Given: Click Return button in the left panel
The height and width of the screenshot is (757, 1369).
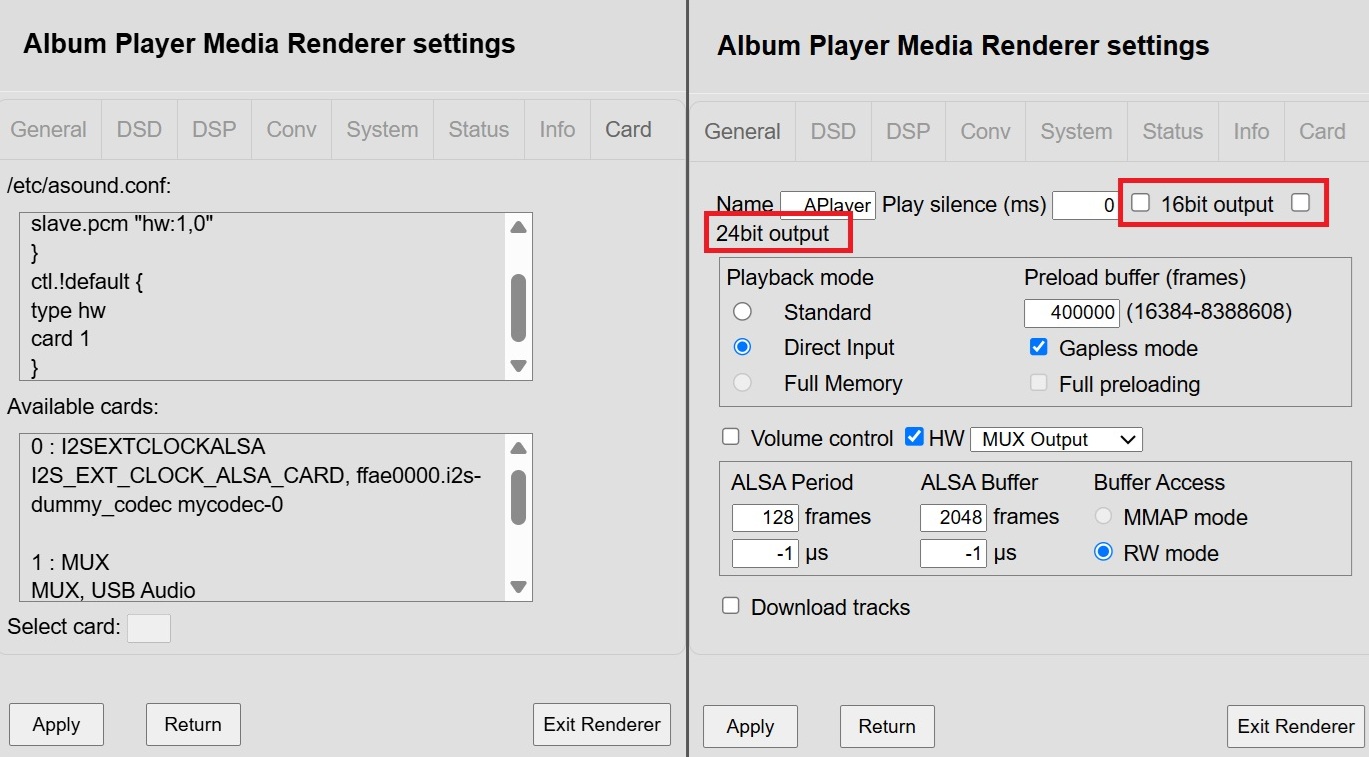Looking at the screenshot, I should click(193, 725).
